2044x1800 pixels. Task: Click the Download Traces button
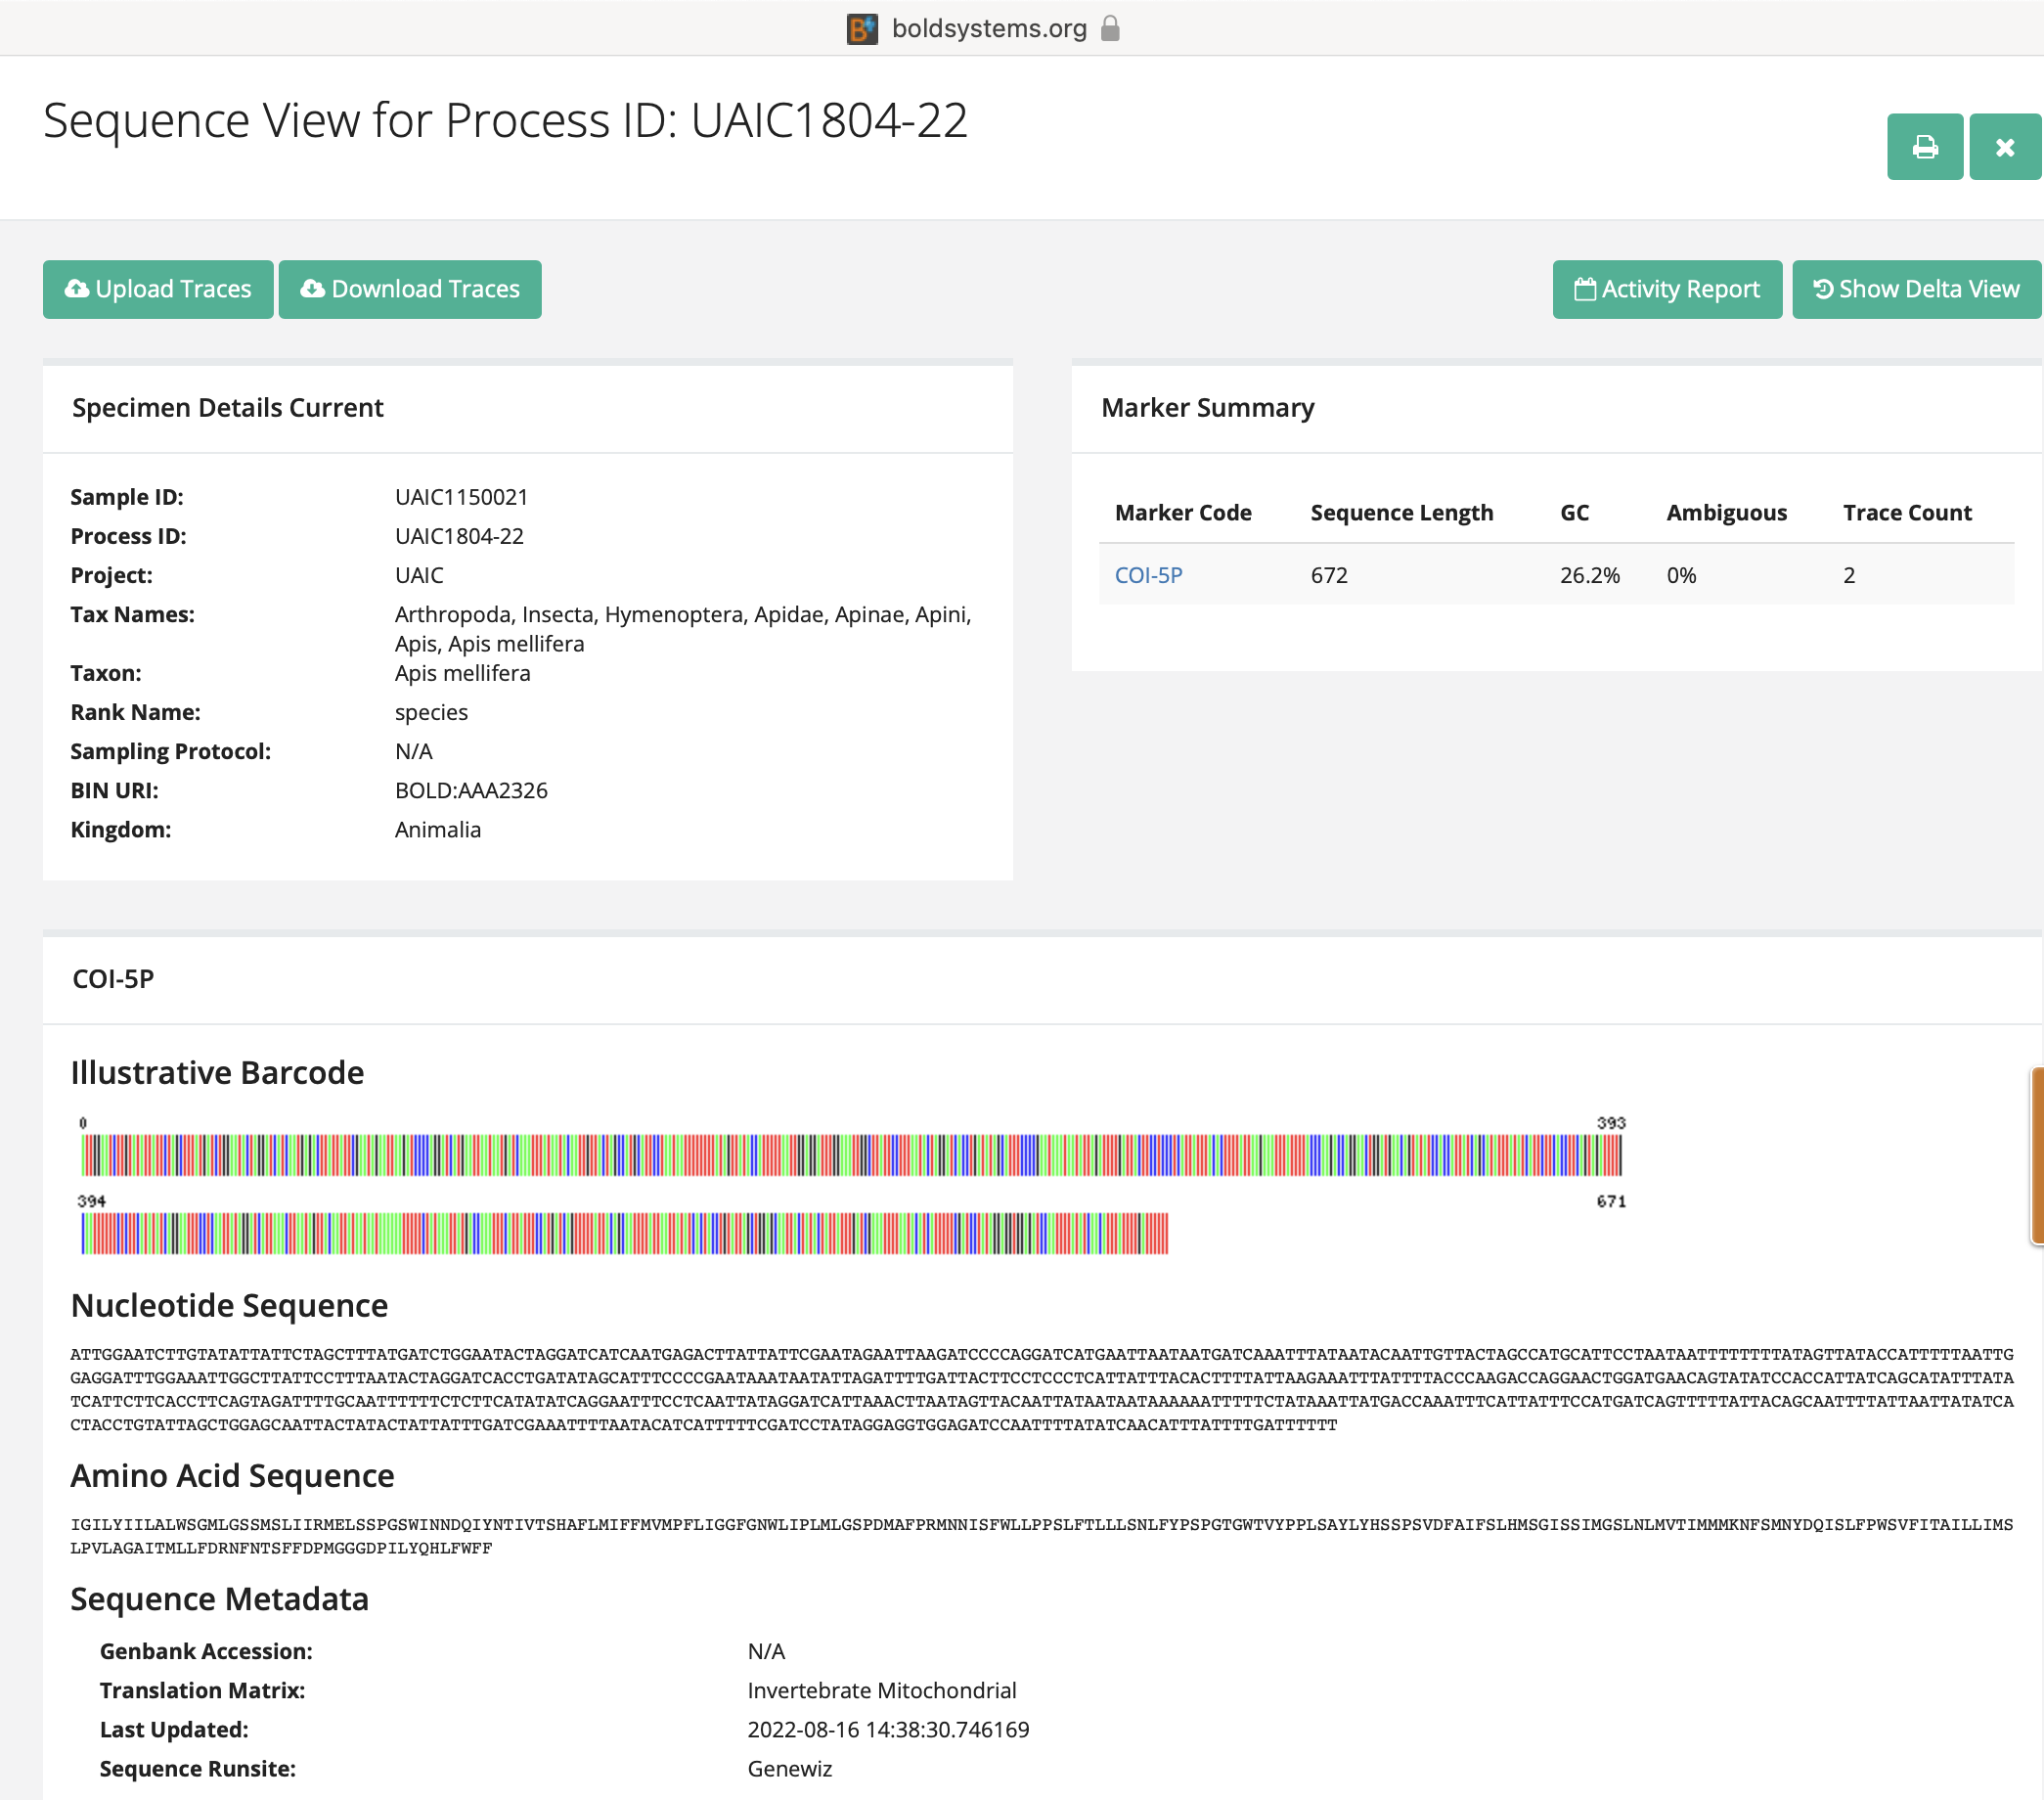tap(410, 289)
